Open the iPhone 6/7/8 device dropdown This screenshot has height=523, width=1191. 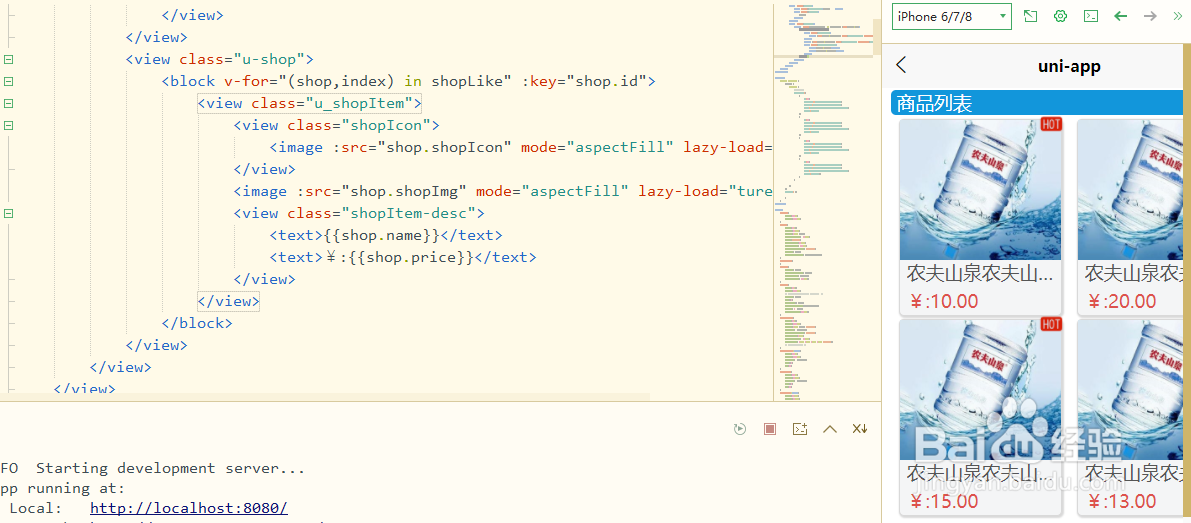(952, 16)
